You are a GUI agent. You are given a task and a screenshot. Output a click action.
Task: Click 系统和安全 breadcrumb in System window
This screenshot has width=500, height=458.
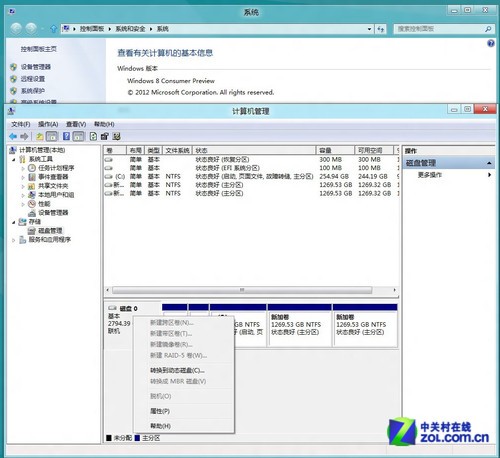(x=130, y=29)
